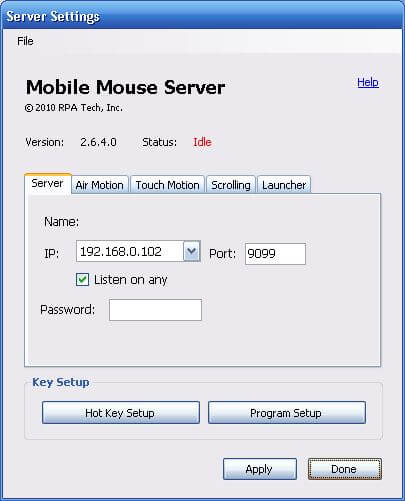Click the Port input field
Screen dimensions: 405x501
coord(275,254)
